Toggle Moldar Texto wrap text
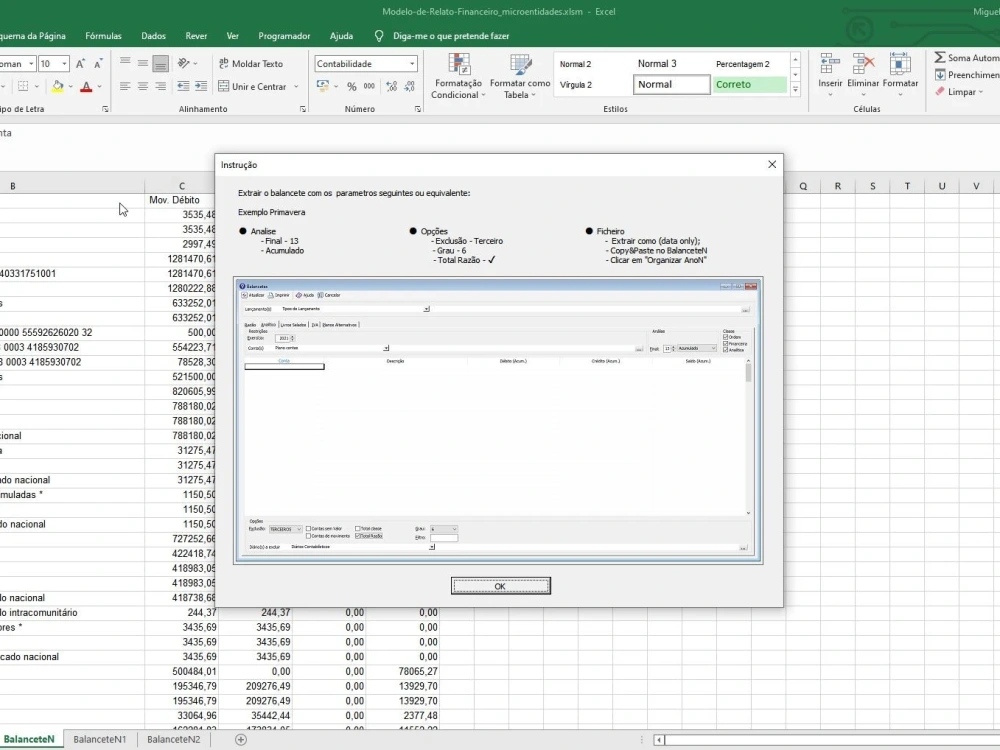The image size is (1000, 750). tap(251, 64)
